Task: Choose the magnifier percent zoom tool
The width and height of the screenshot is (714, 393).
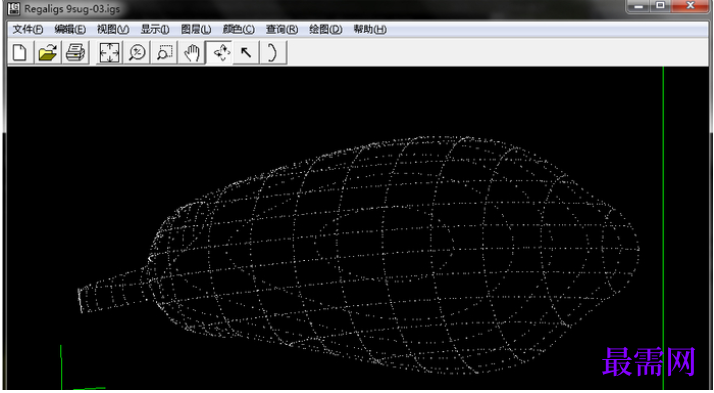Action: (x=137, y=53)
